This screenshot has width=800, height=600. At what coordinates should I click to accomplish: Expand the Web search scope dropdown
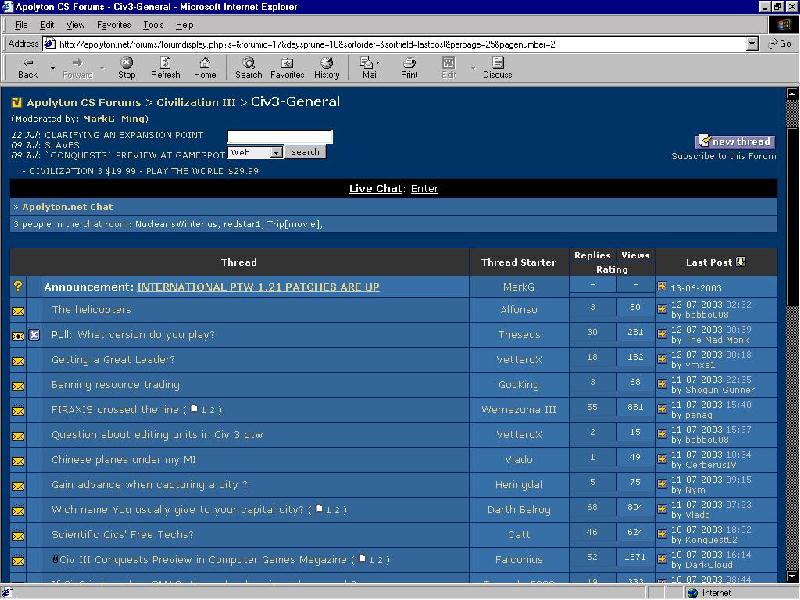click(276, 153)
